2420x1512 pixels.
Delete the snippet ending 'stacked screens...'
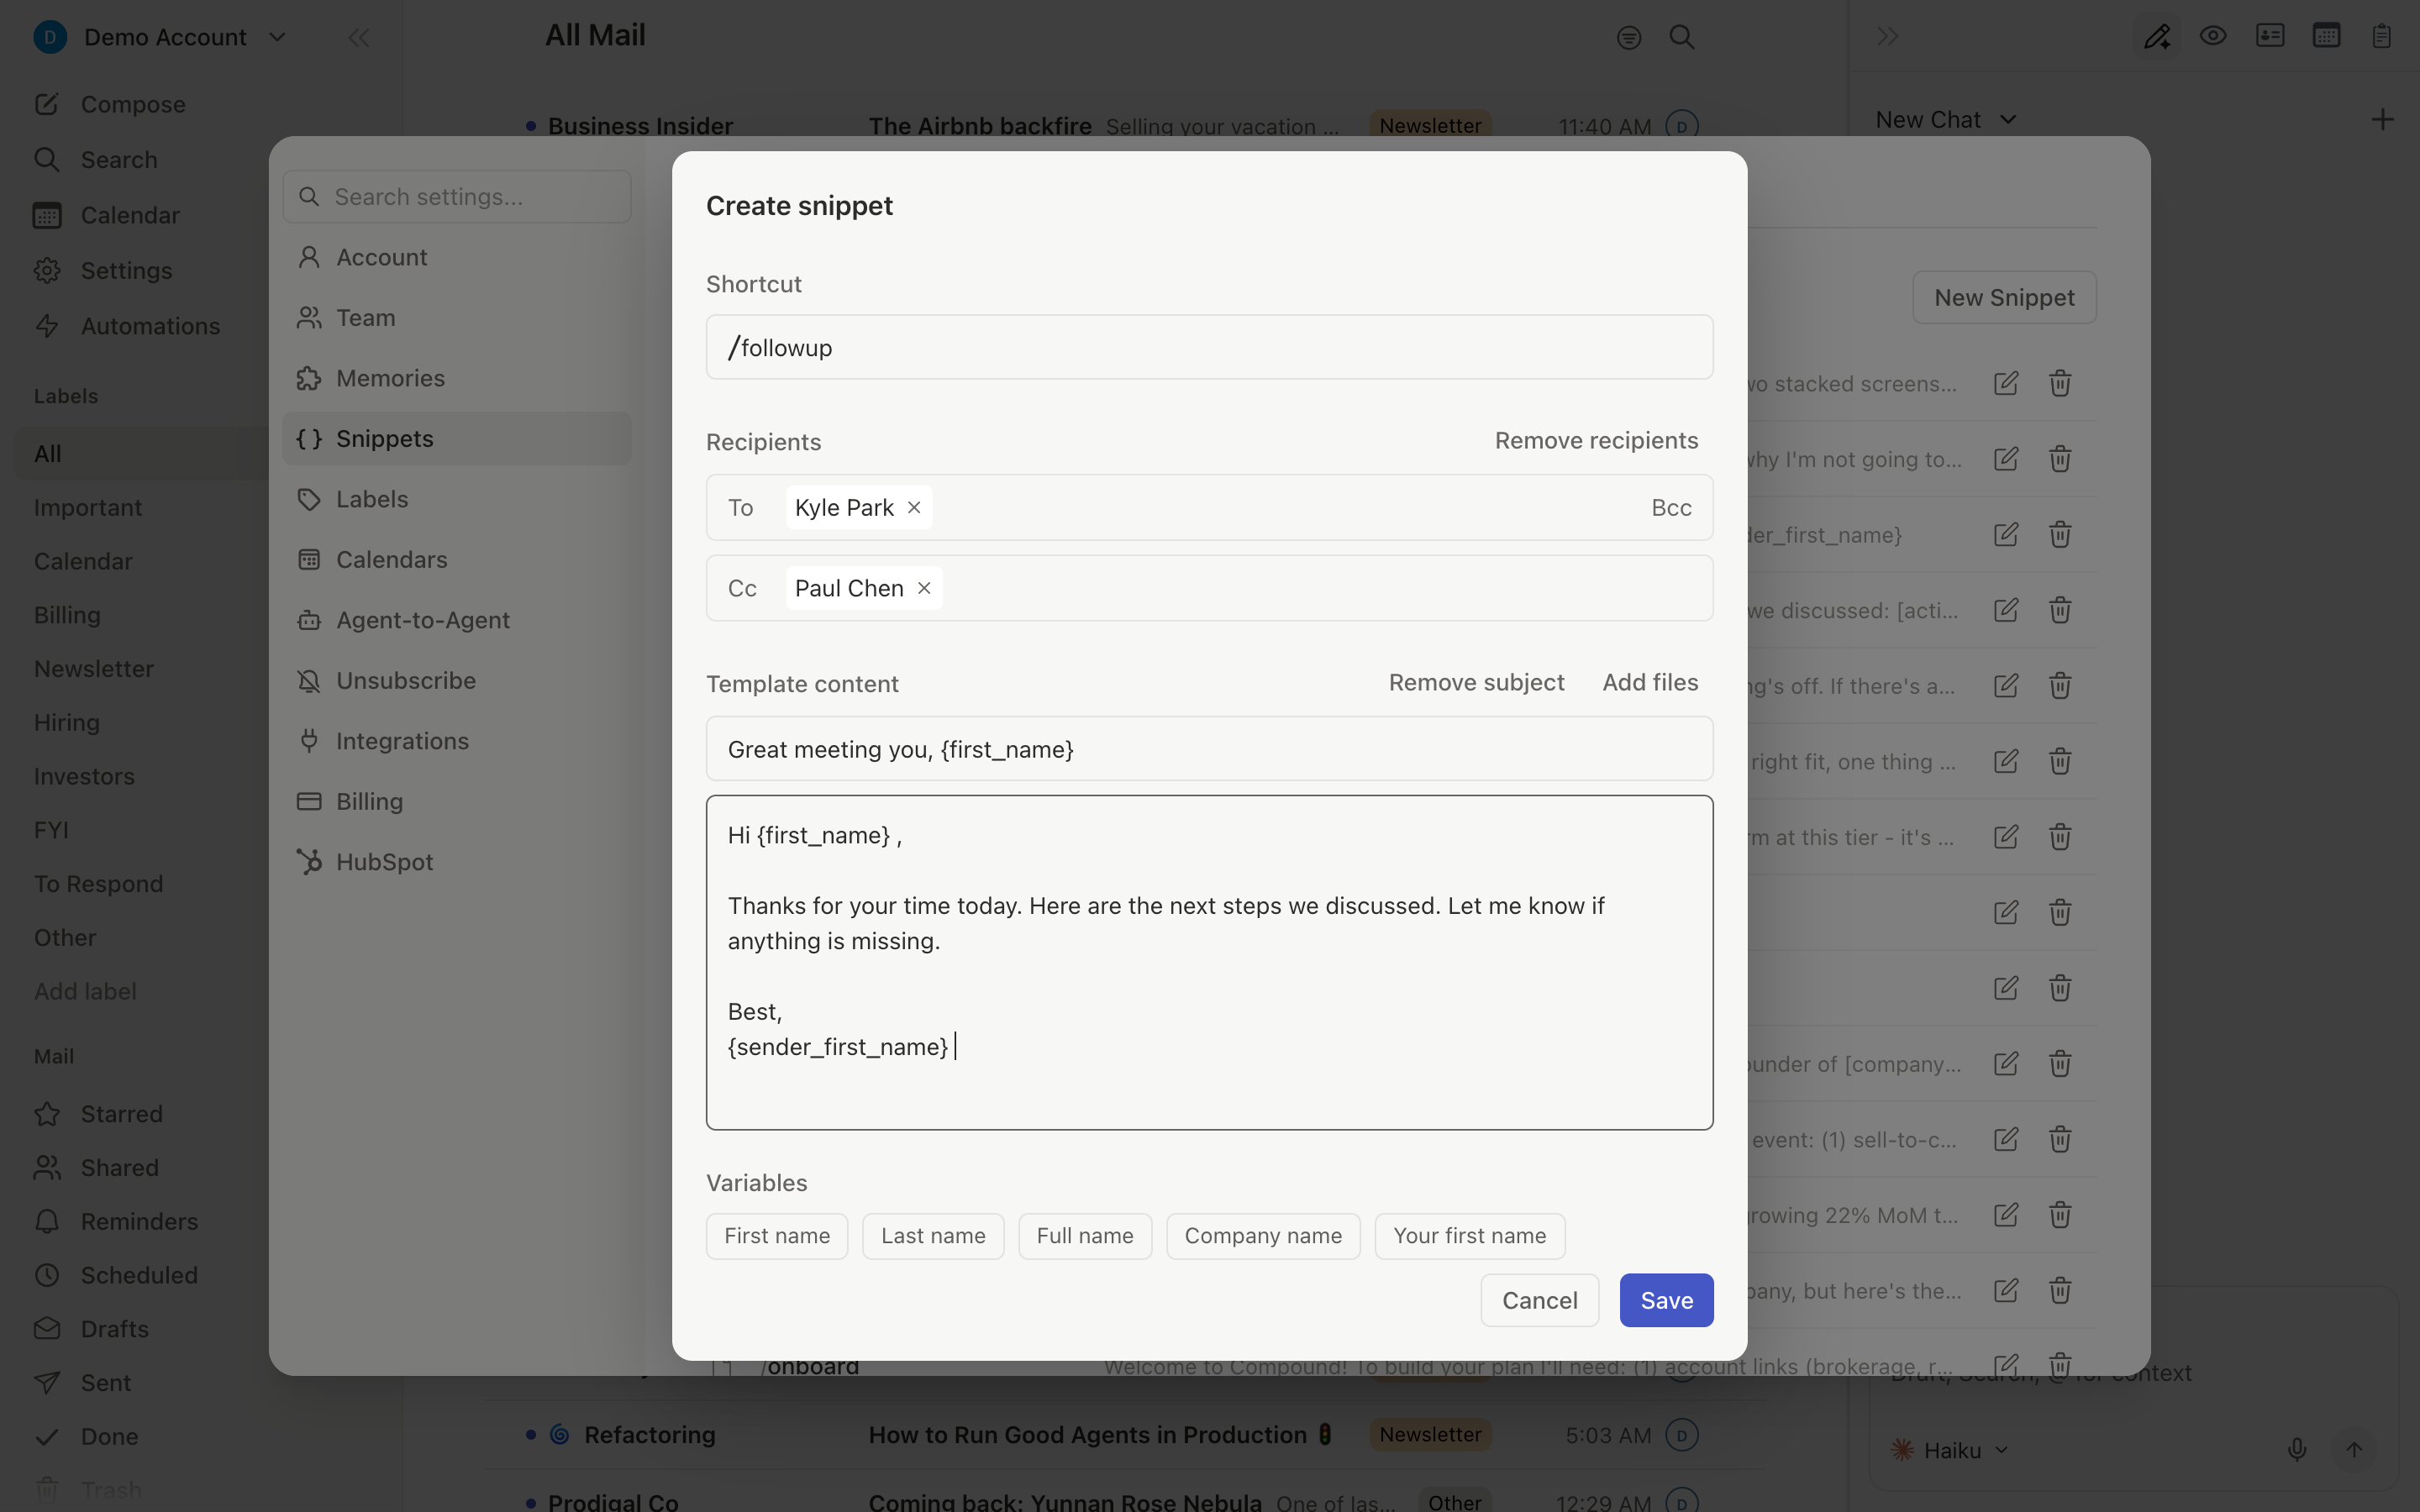tap(2060, 383)
